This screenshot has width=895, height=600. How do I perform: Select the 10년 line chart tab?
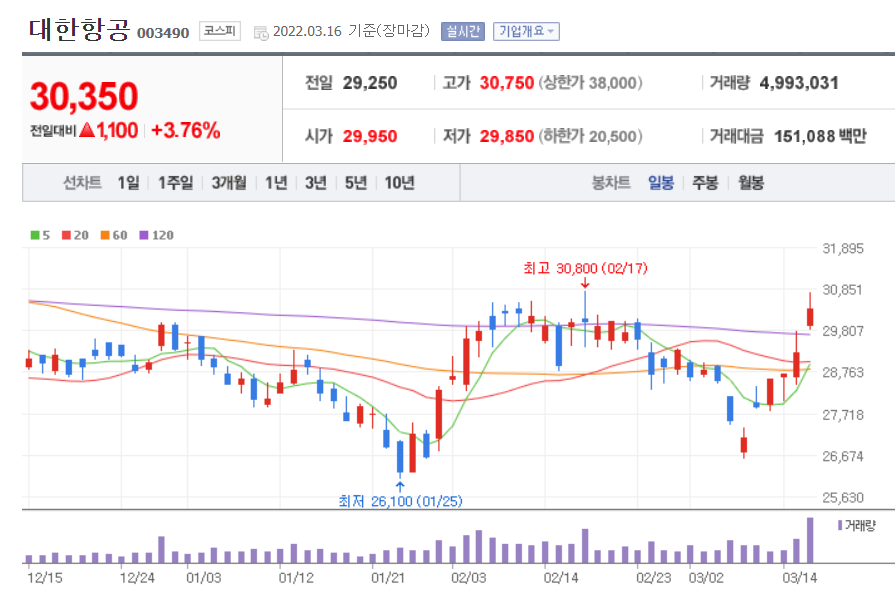[400, 183]
